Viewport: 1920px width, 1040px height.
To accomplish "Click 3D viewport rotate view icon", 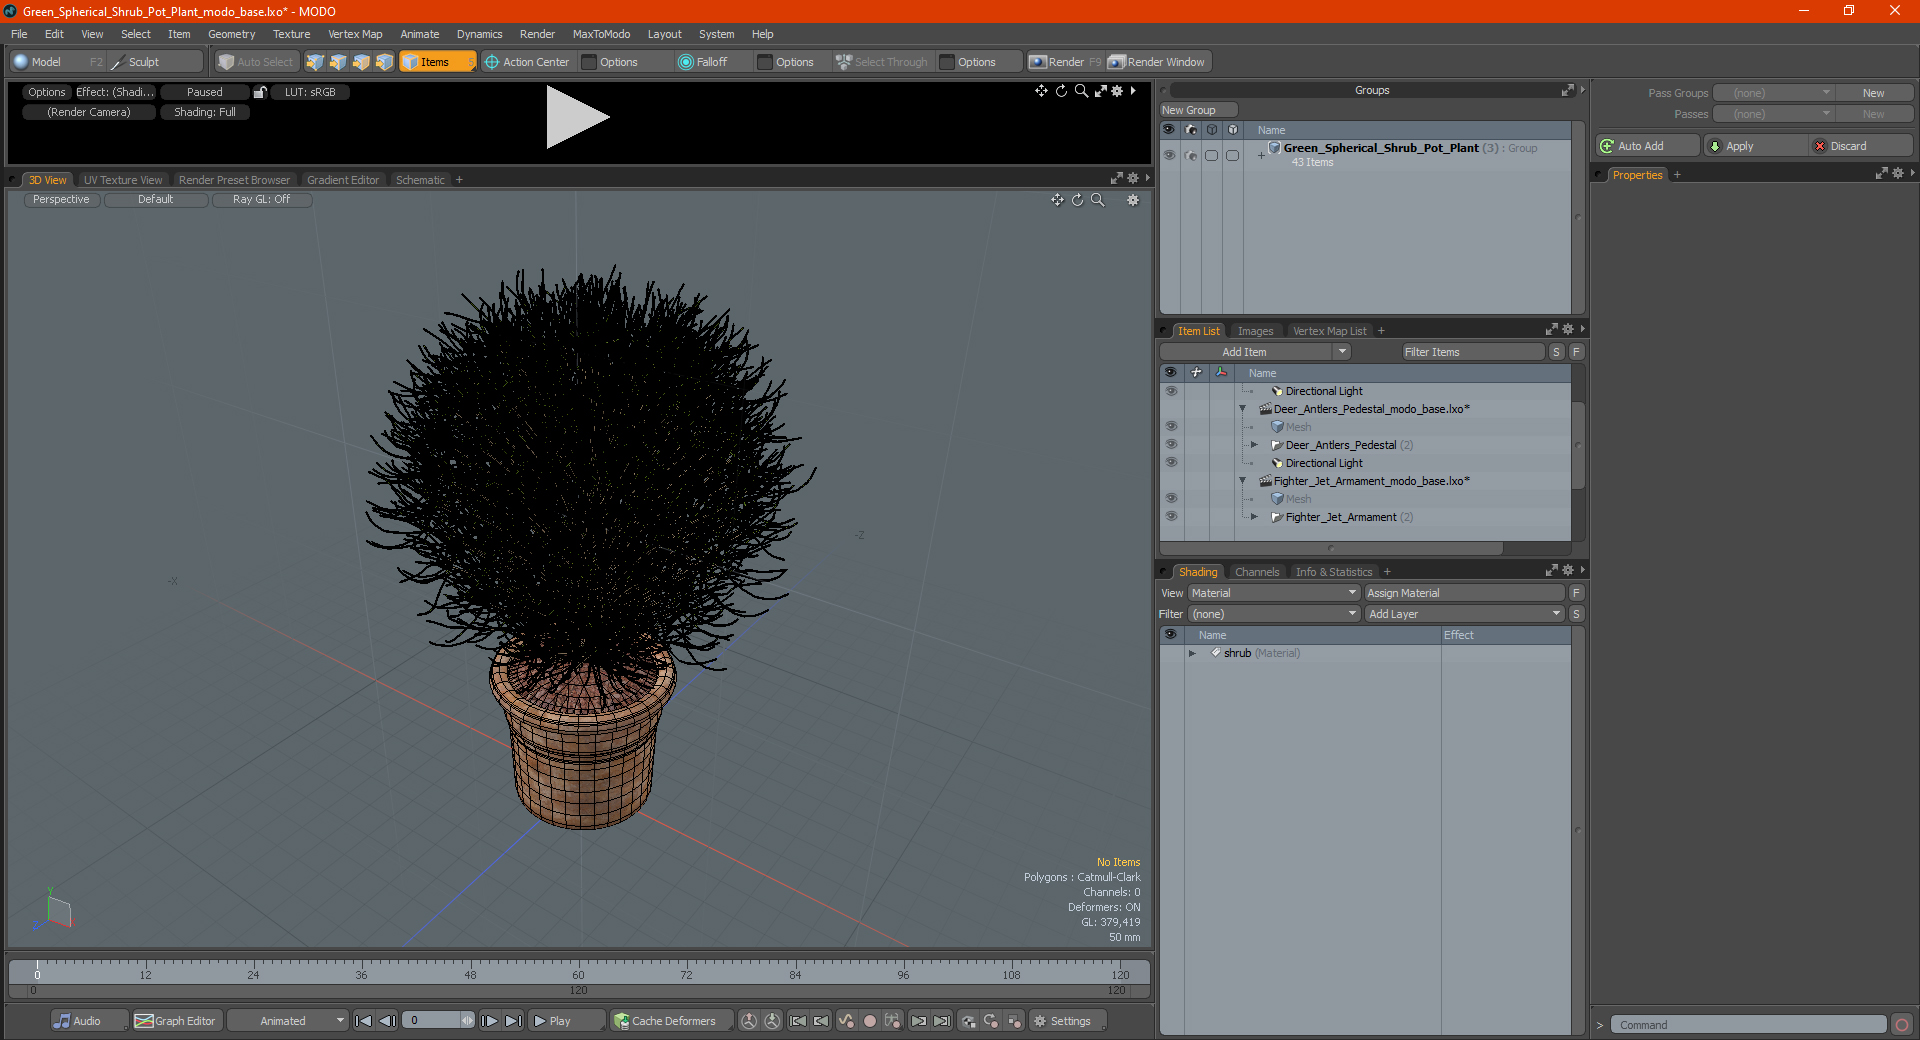I will (1078, 200).
